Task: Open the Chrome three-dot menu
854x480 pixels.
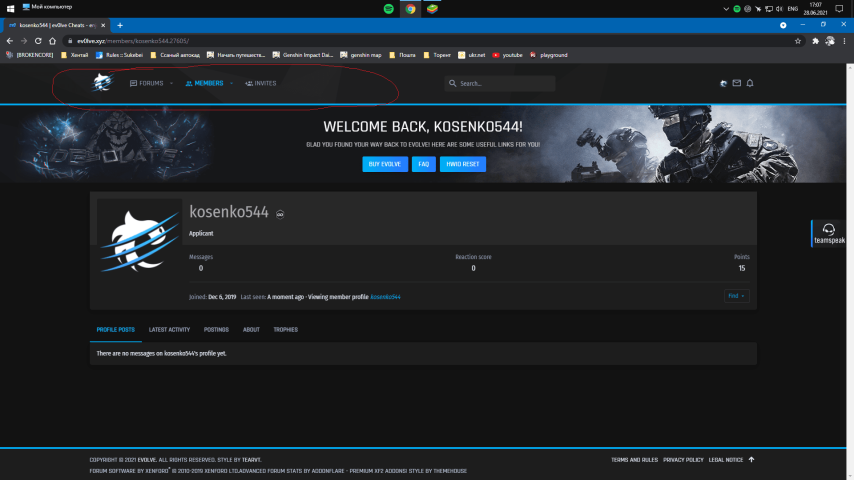Action: click(844, 41)
